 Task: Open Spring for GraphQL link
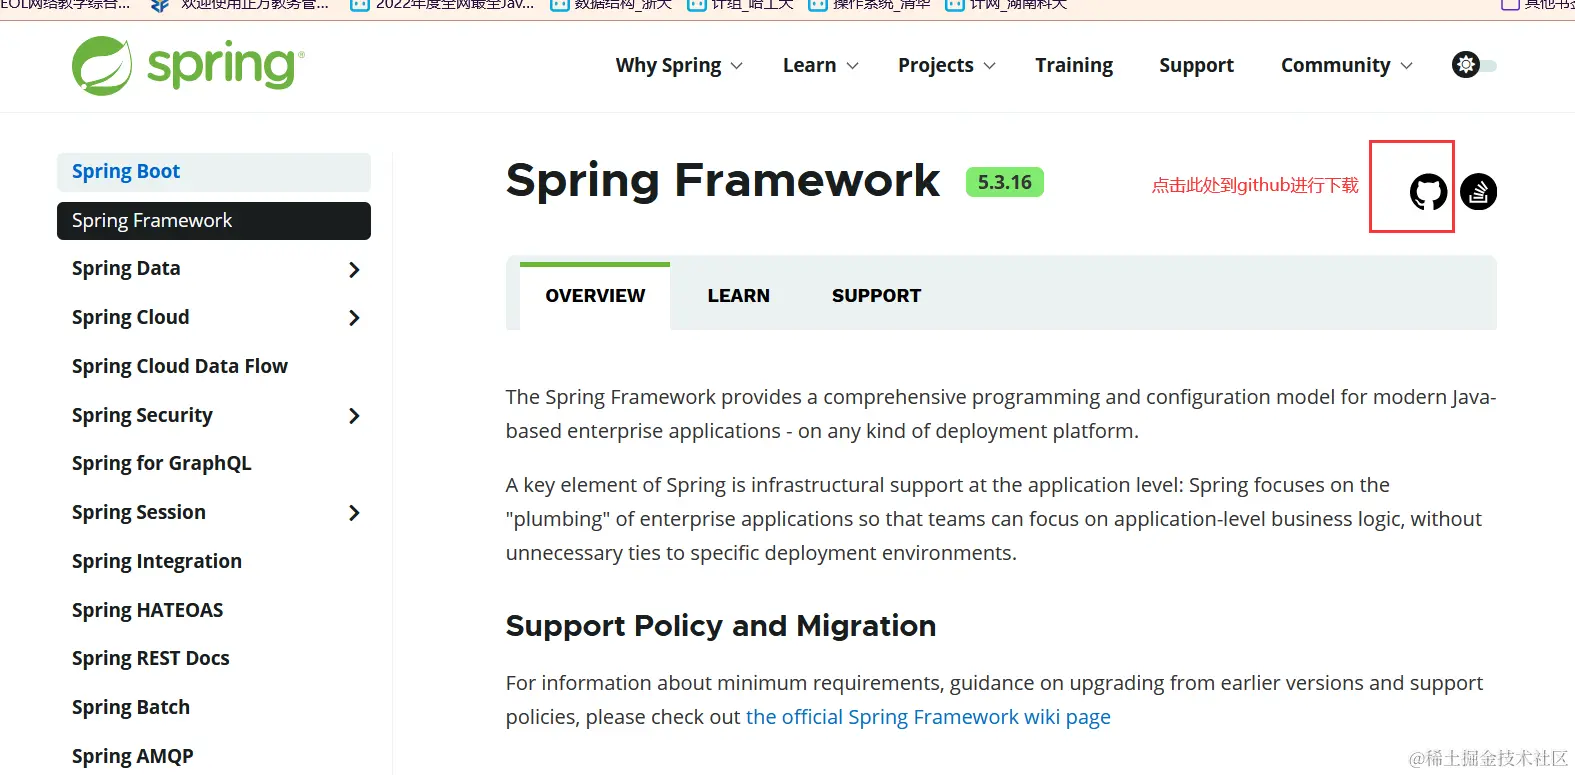162,463
